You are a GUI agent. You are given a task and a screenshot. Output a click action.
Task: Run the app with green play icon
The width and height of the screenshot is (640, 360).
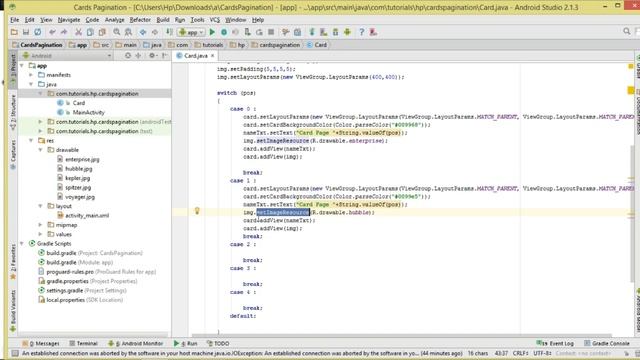pos(212,32)
